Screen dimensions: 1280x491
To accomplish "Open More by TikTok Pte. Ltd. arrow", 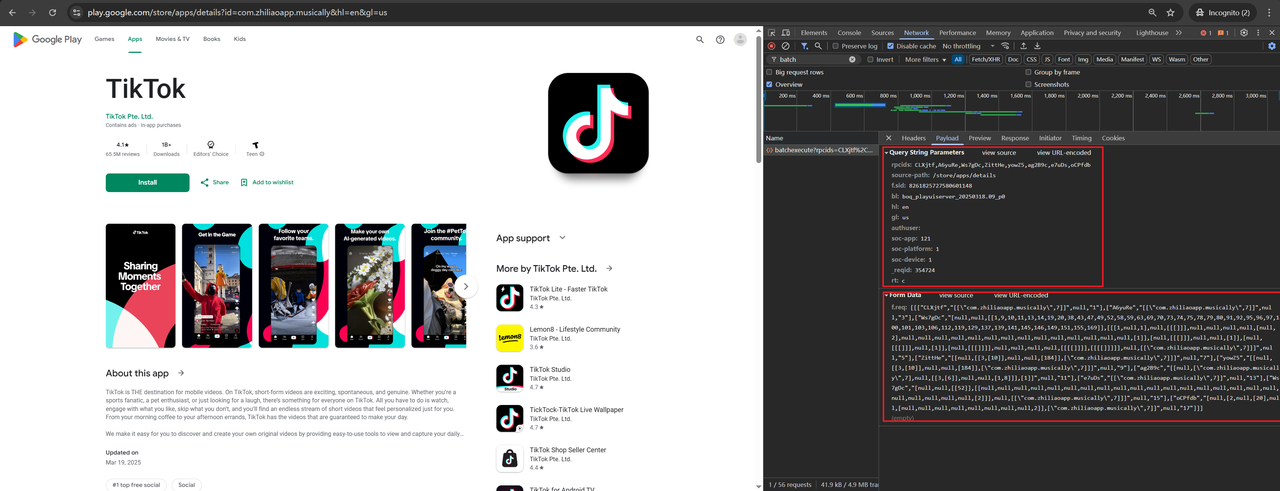I will [609, 269].
